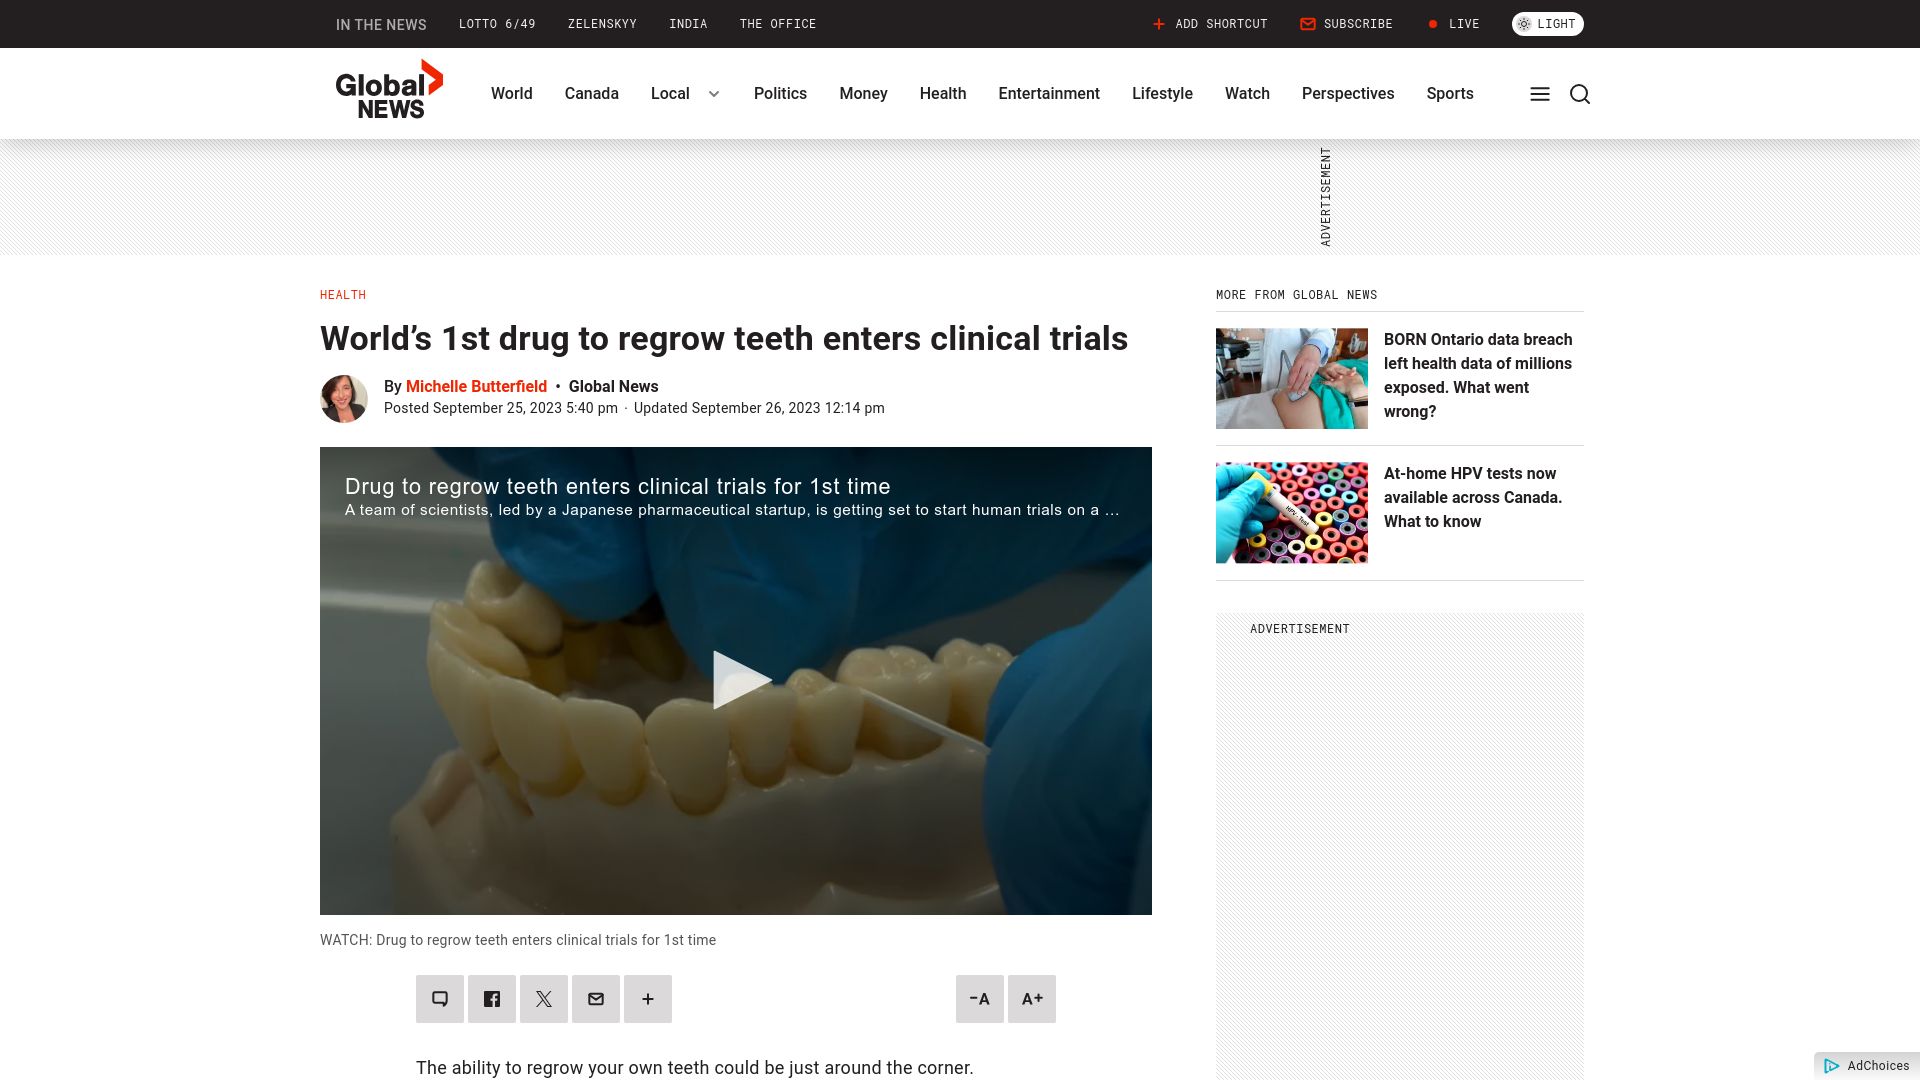Open the Entertainment section

[x=1049, y=94]
